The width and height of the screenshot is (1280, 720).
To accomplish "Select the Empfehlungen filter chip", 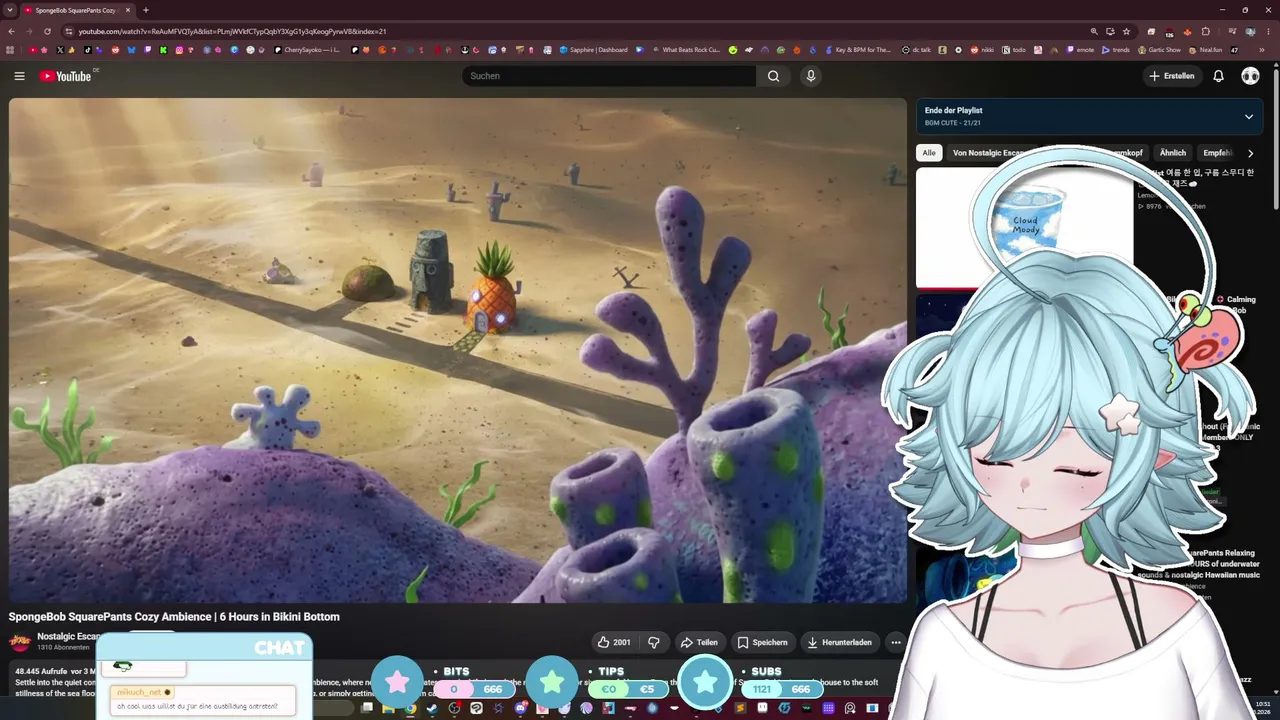I will point(1217,153).
